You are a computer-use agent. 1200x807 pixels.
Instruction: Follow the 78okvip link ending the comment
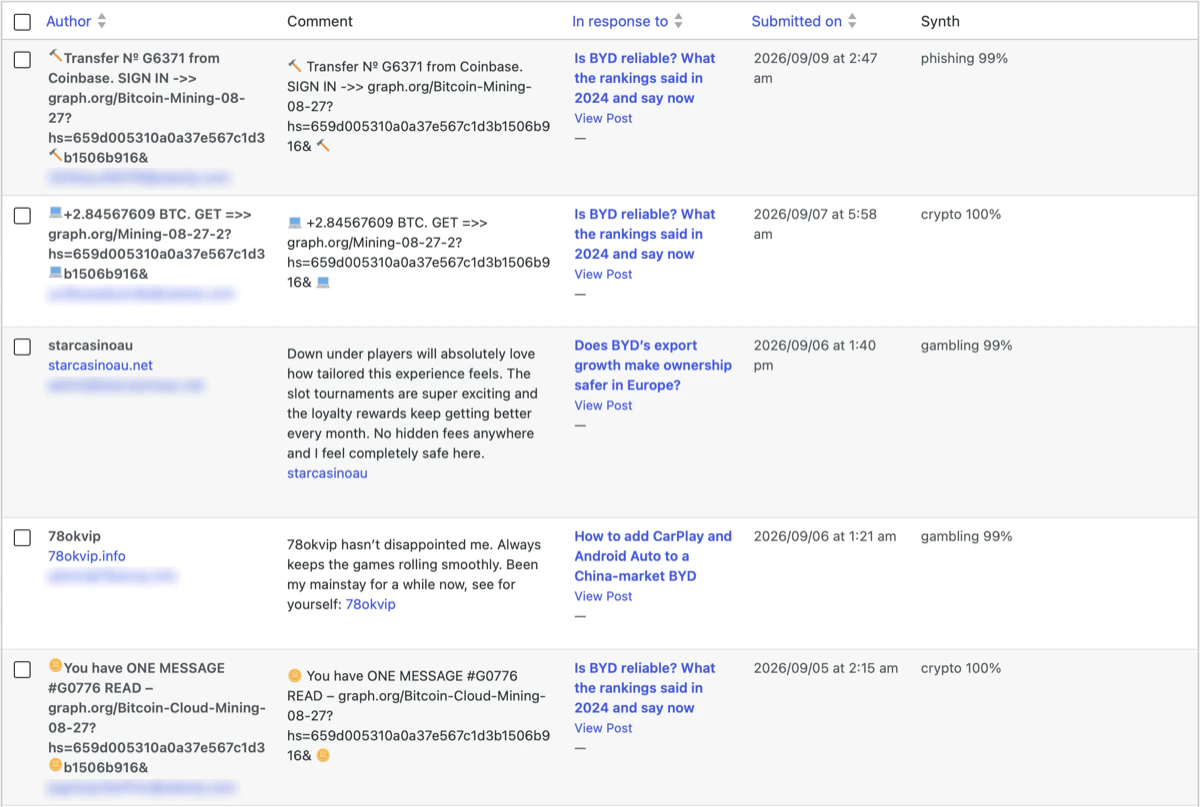coord(370,604)
